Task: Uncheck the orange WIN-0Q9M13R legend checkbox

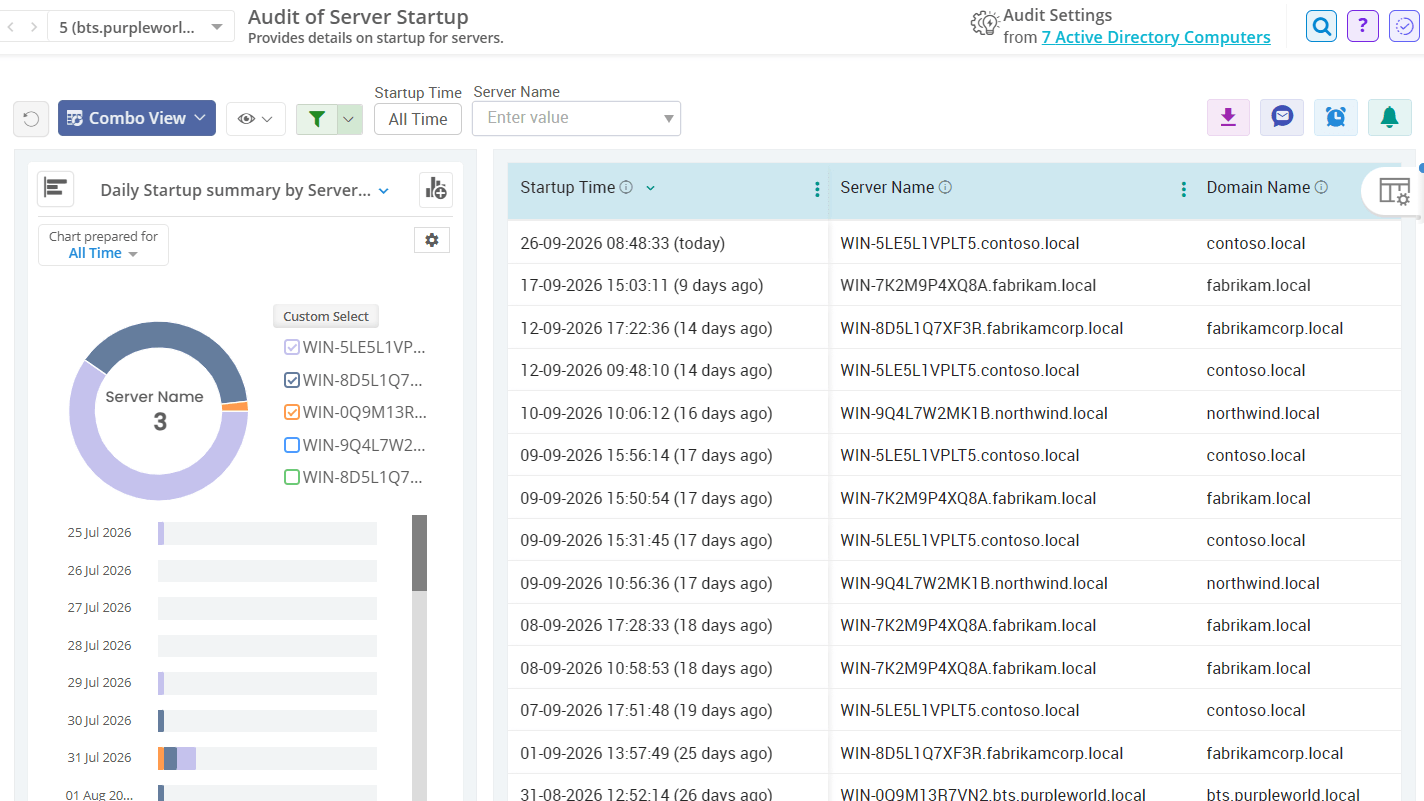Action: point(292,412)
